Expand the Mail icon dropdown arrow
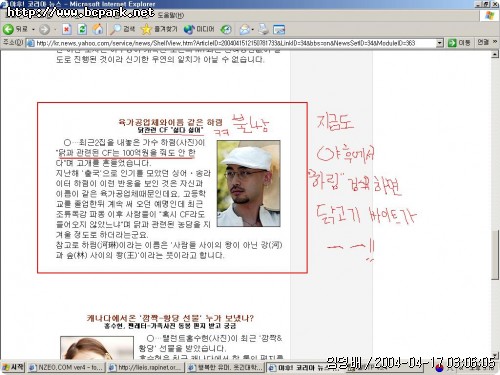The image size is (500, 375). (253, 30)
